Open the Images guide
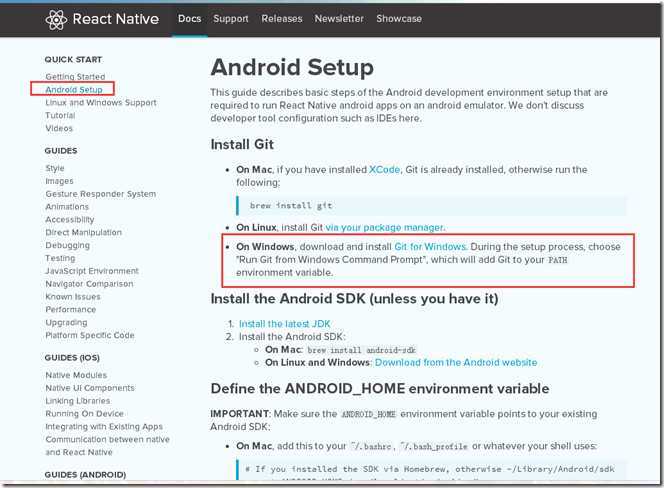The image size is (664, 488). click(x=59, y=181)
